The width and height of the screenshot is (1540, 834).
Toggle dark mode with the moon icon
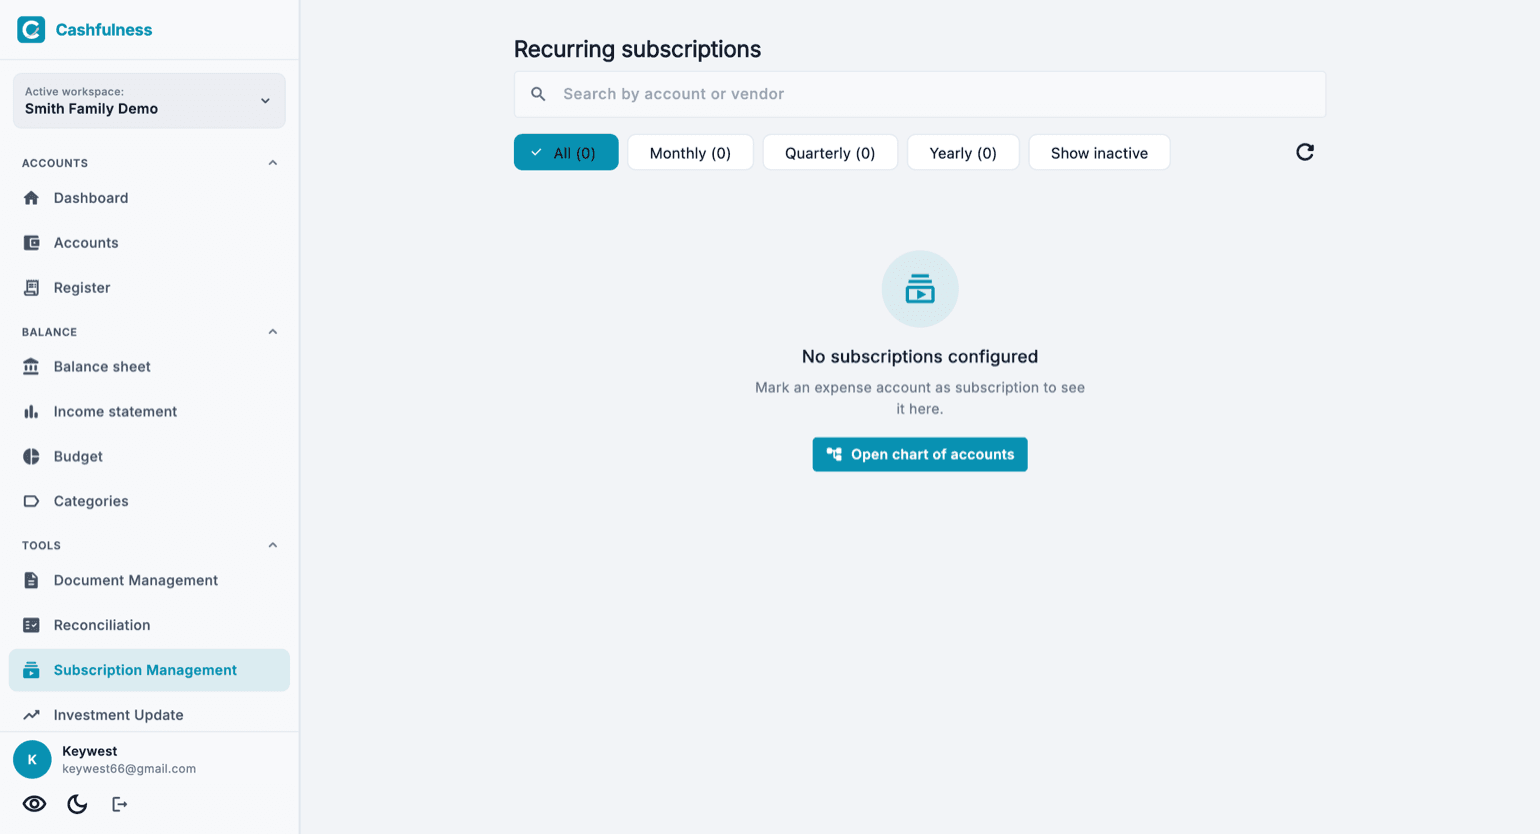(x=77, y=804)
